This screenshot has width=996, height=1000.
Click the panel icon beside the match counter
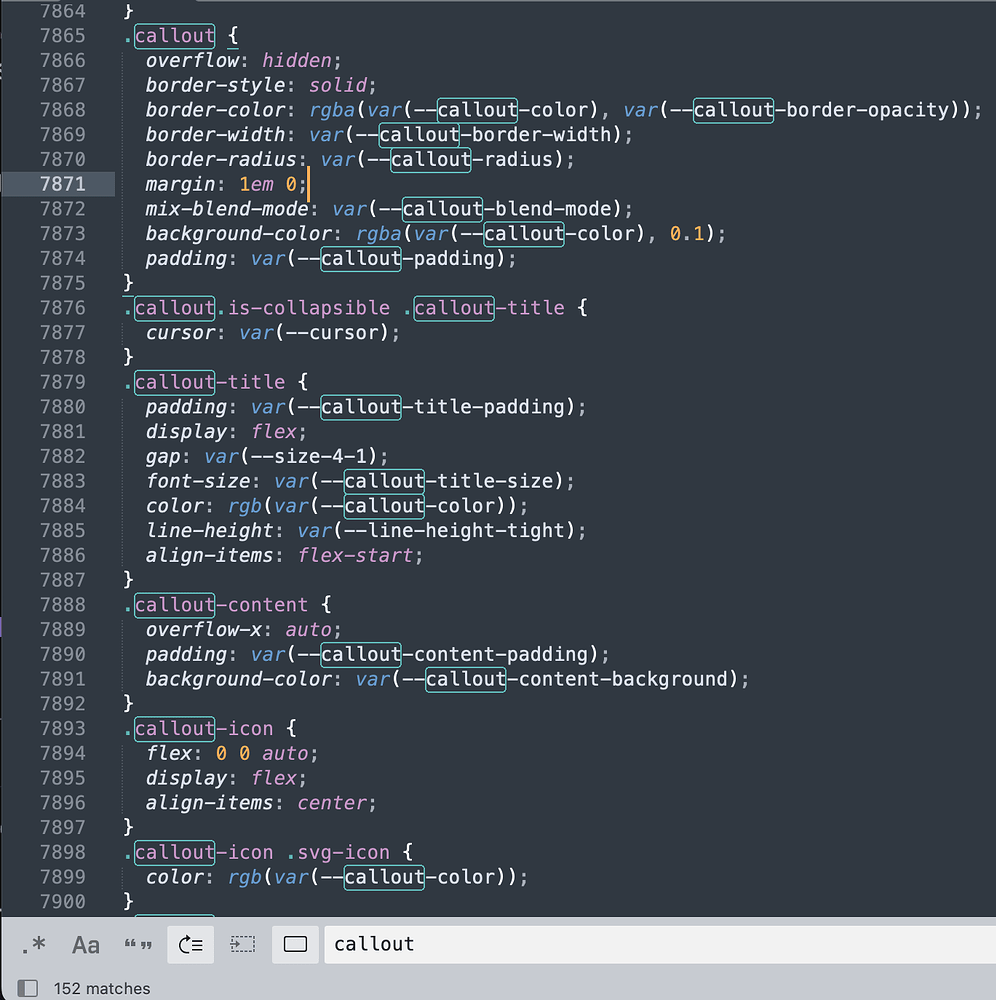30,988
